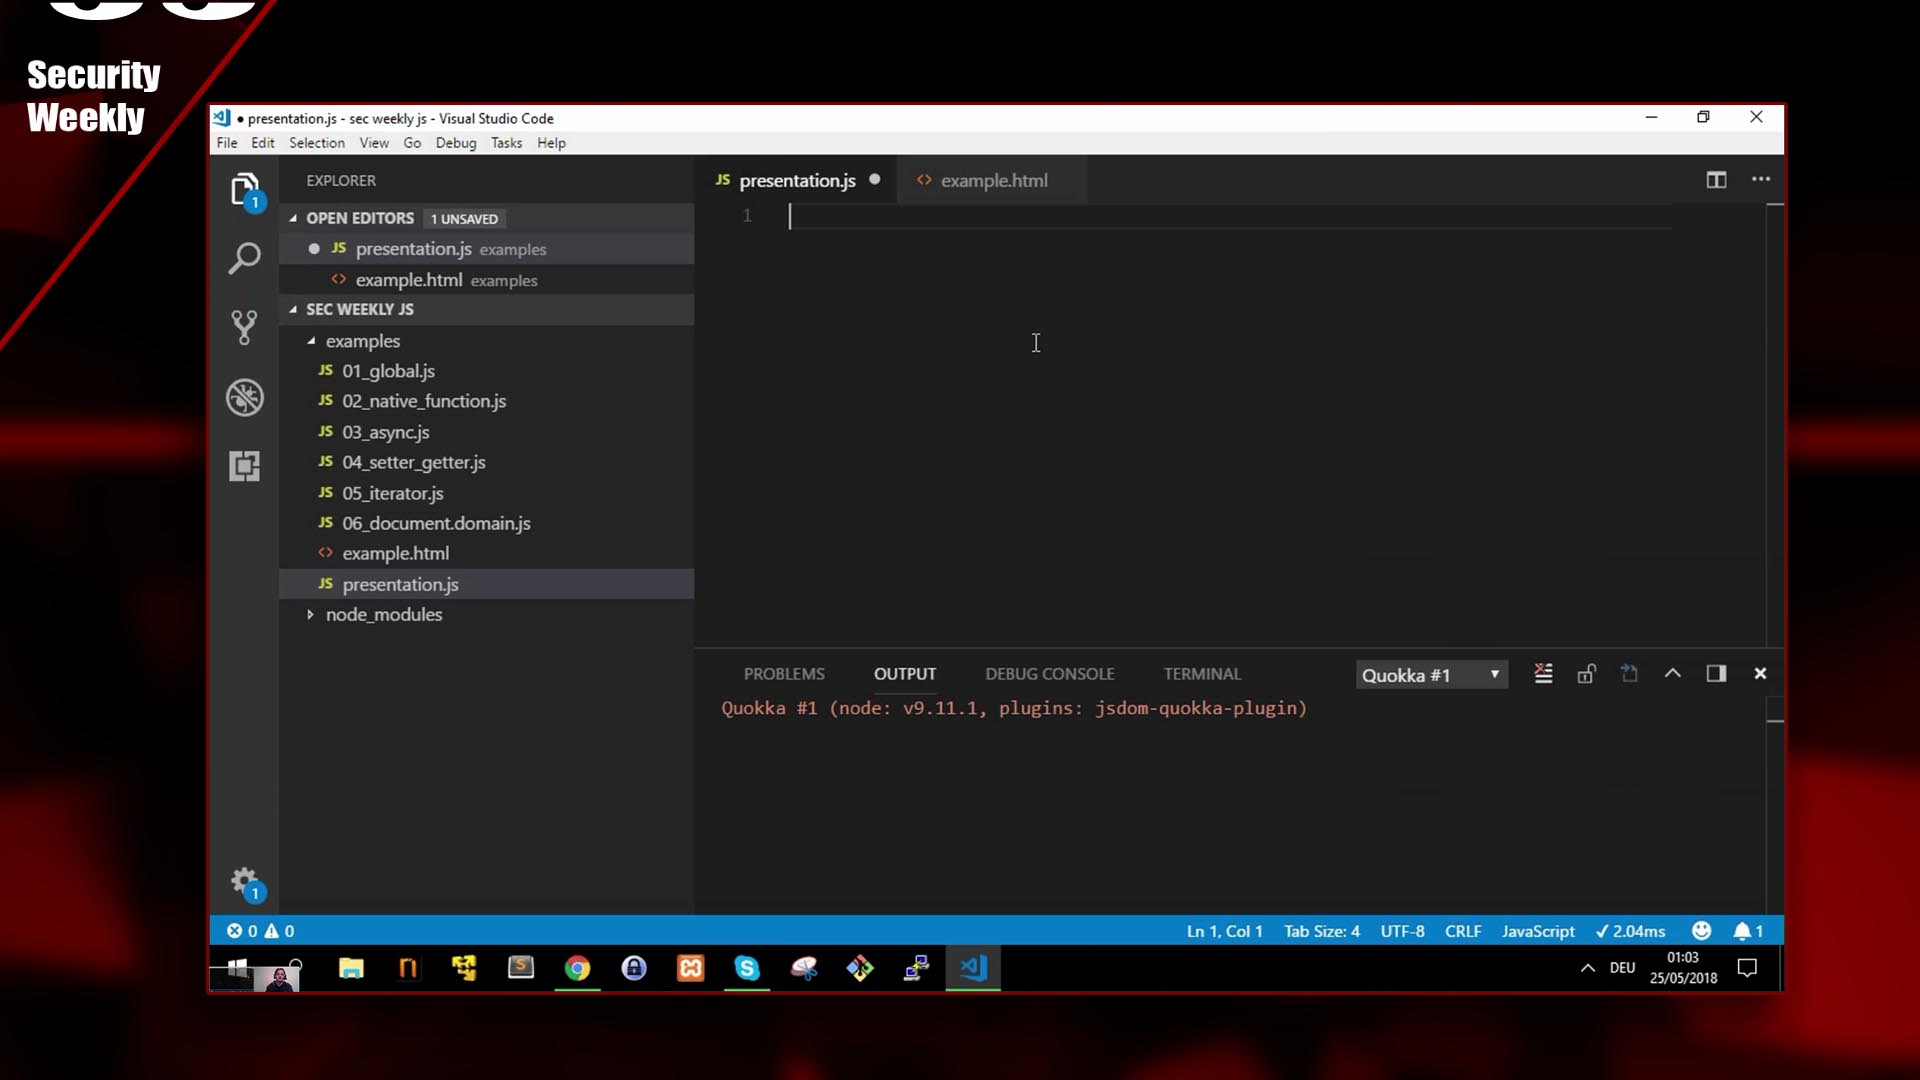Open 05_iterator.js file
Viewport: 1920px width, 1080px height.
click(486, 493)
